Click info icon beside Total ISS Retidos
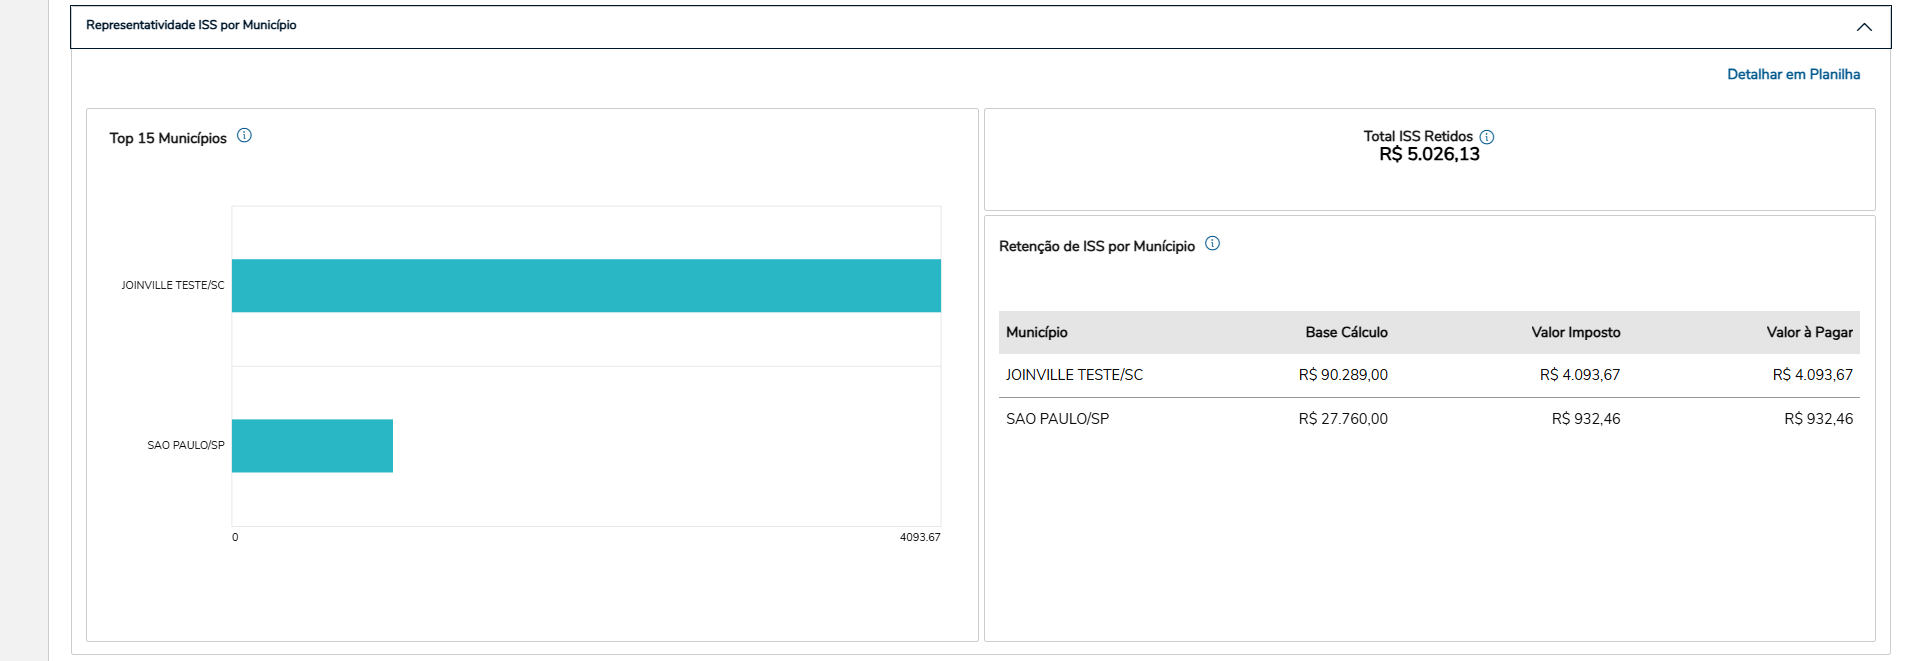1911x661 pixels. tap(1486, 137)
